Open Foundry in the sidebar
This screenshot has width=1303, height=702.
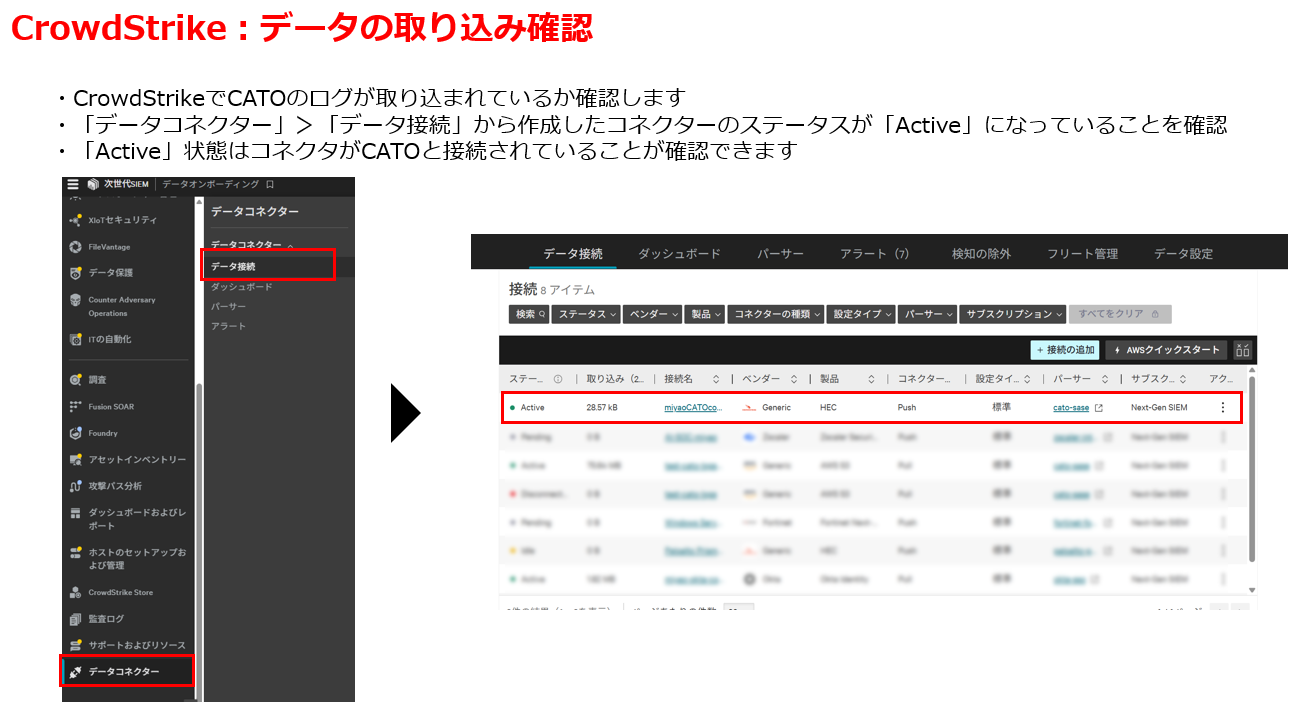[x=102, y=433]
